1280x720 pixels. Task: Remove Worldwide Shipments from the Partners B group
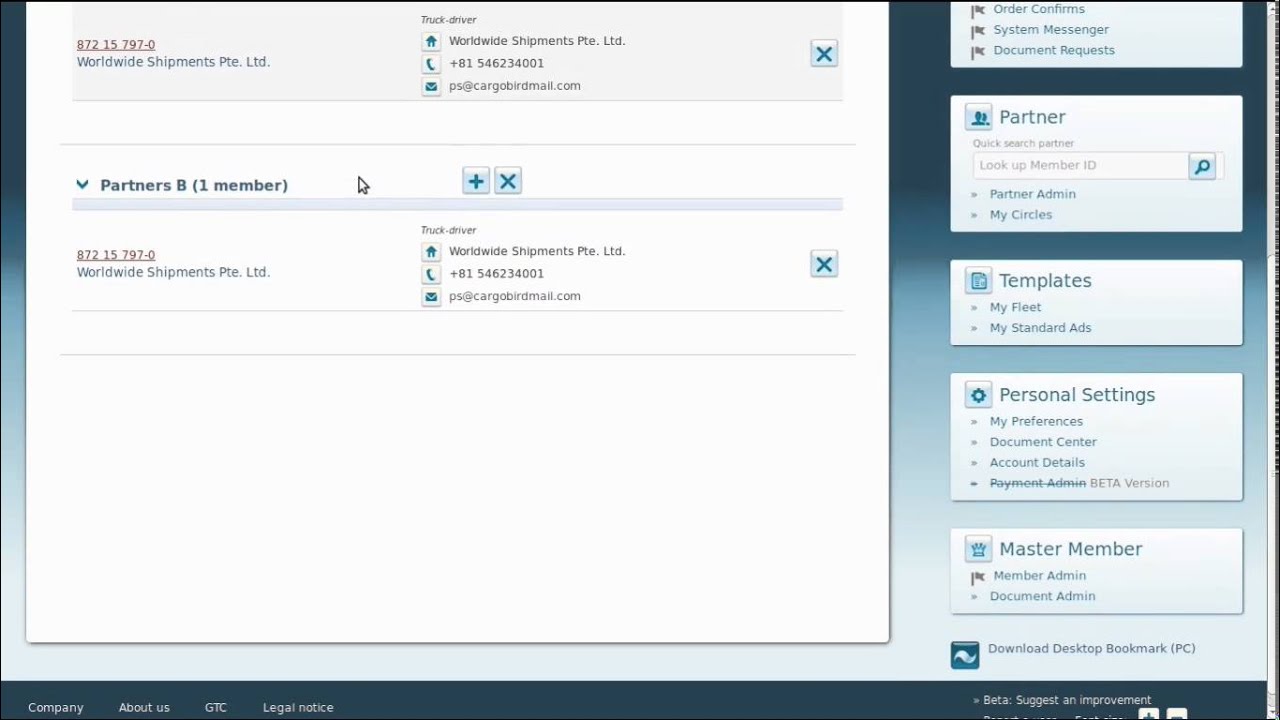(824, 265)
